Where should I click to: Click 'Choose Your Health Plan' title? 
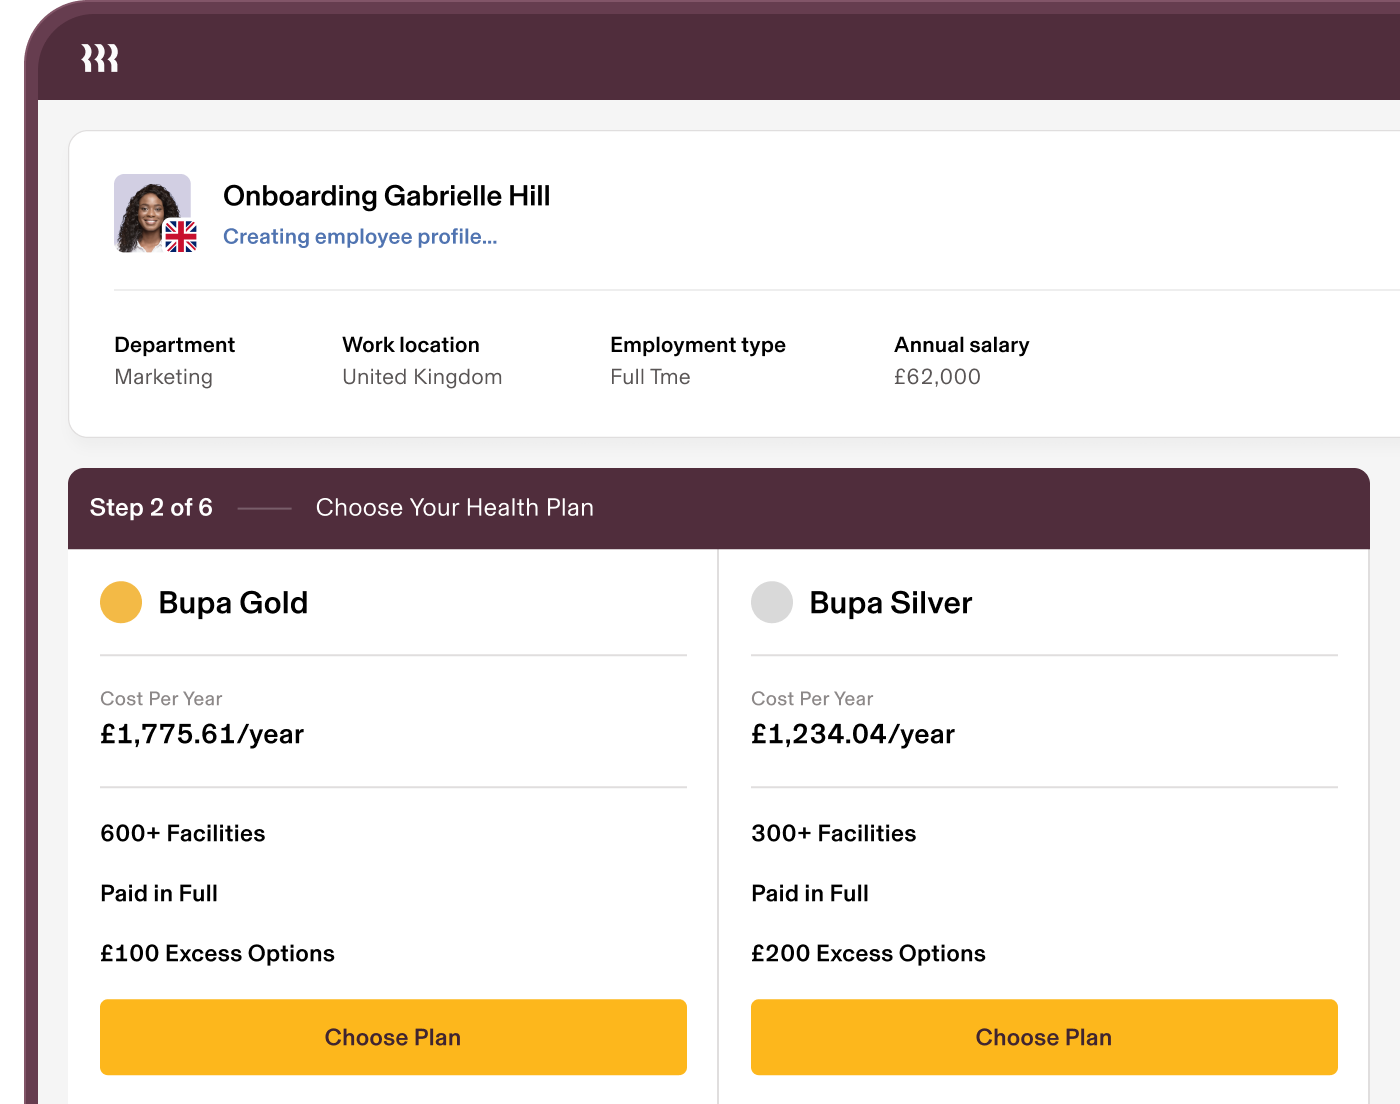point(455,508)
